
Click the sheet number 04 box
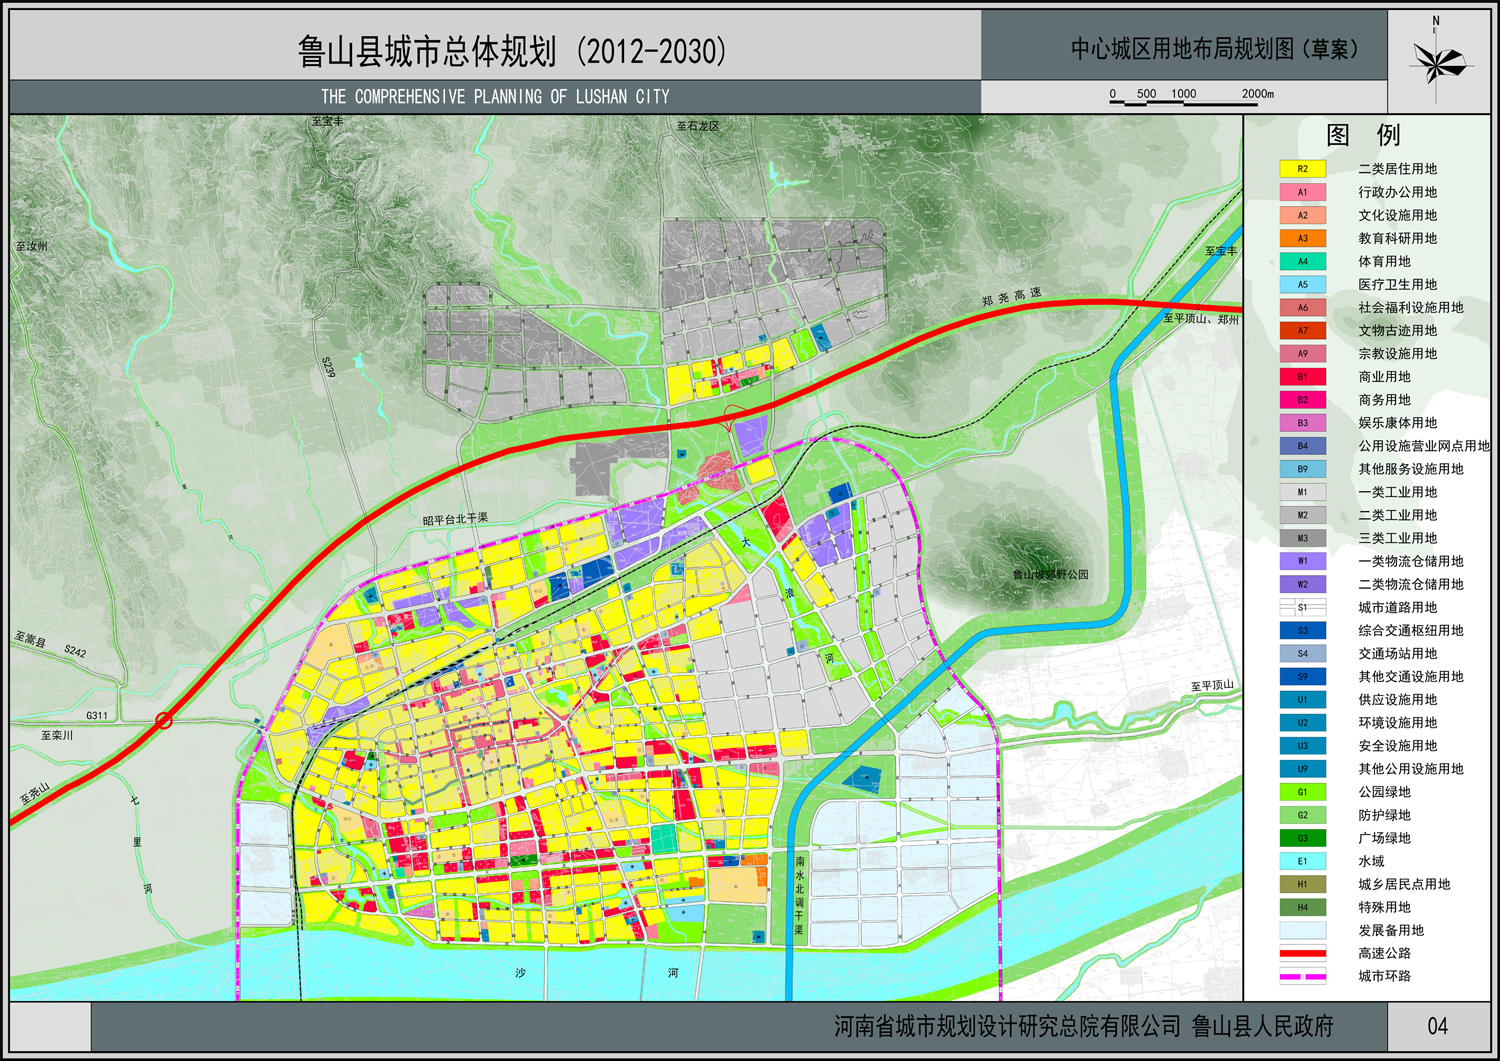(x=1437, y=1026)
